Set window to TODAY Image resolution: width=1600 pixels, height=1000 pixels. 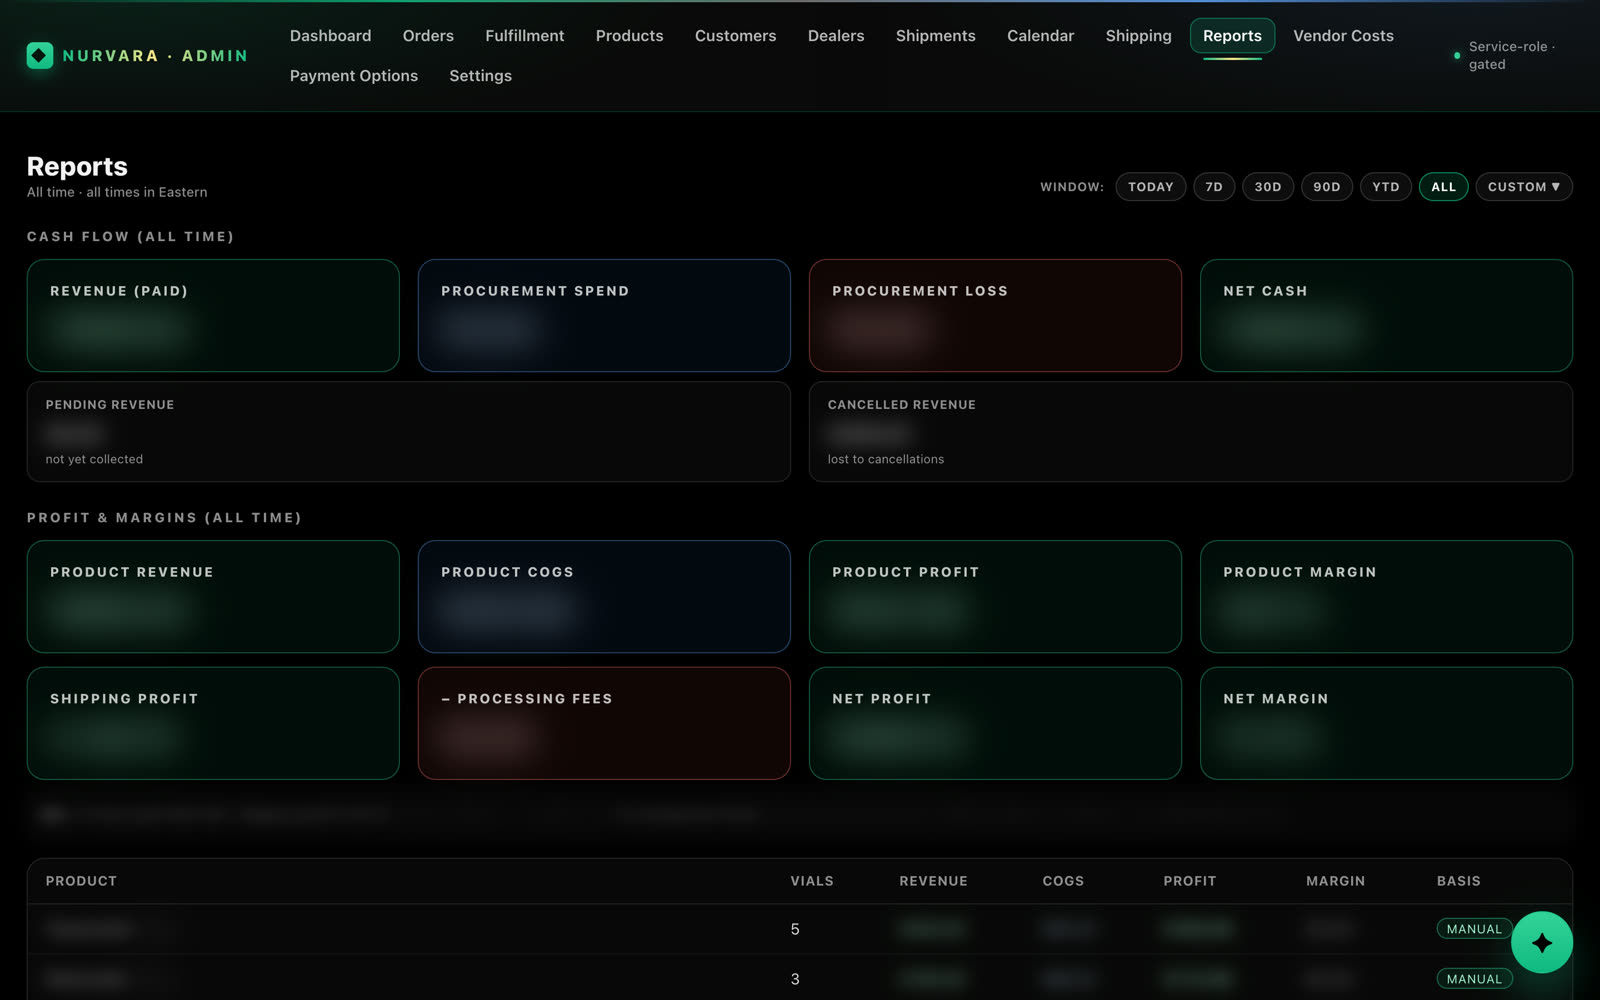(1151, 187)
